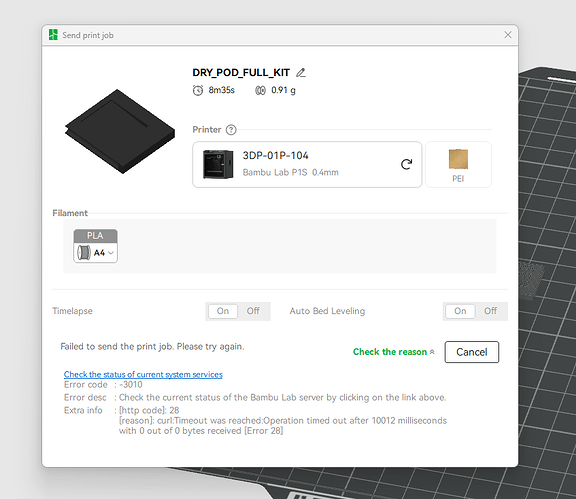Set Auto Bed Leveling to Off
Image resolution: width=576 pixels, height=499 pixels.
pyautogui.click(x=490, y=311)
